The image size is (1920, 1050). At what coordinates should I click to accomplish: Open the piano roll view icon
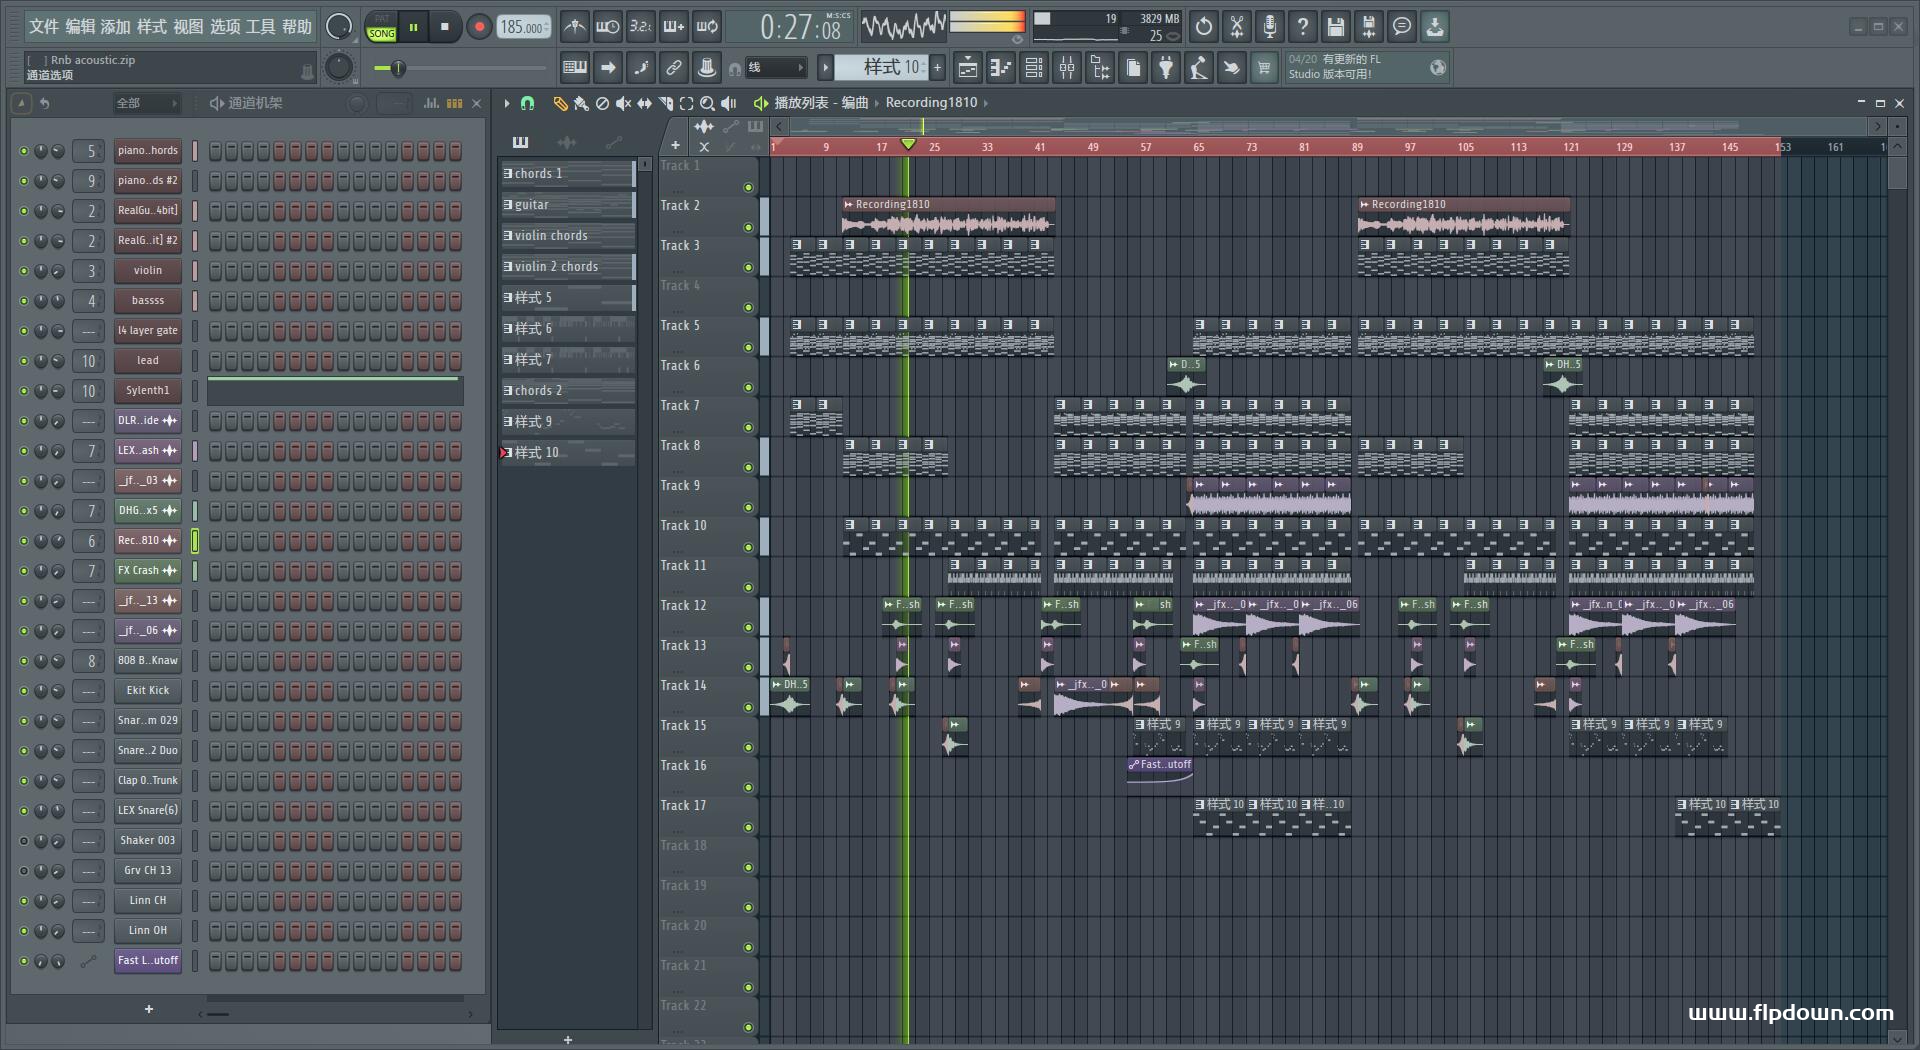[1001, 68]
